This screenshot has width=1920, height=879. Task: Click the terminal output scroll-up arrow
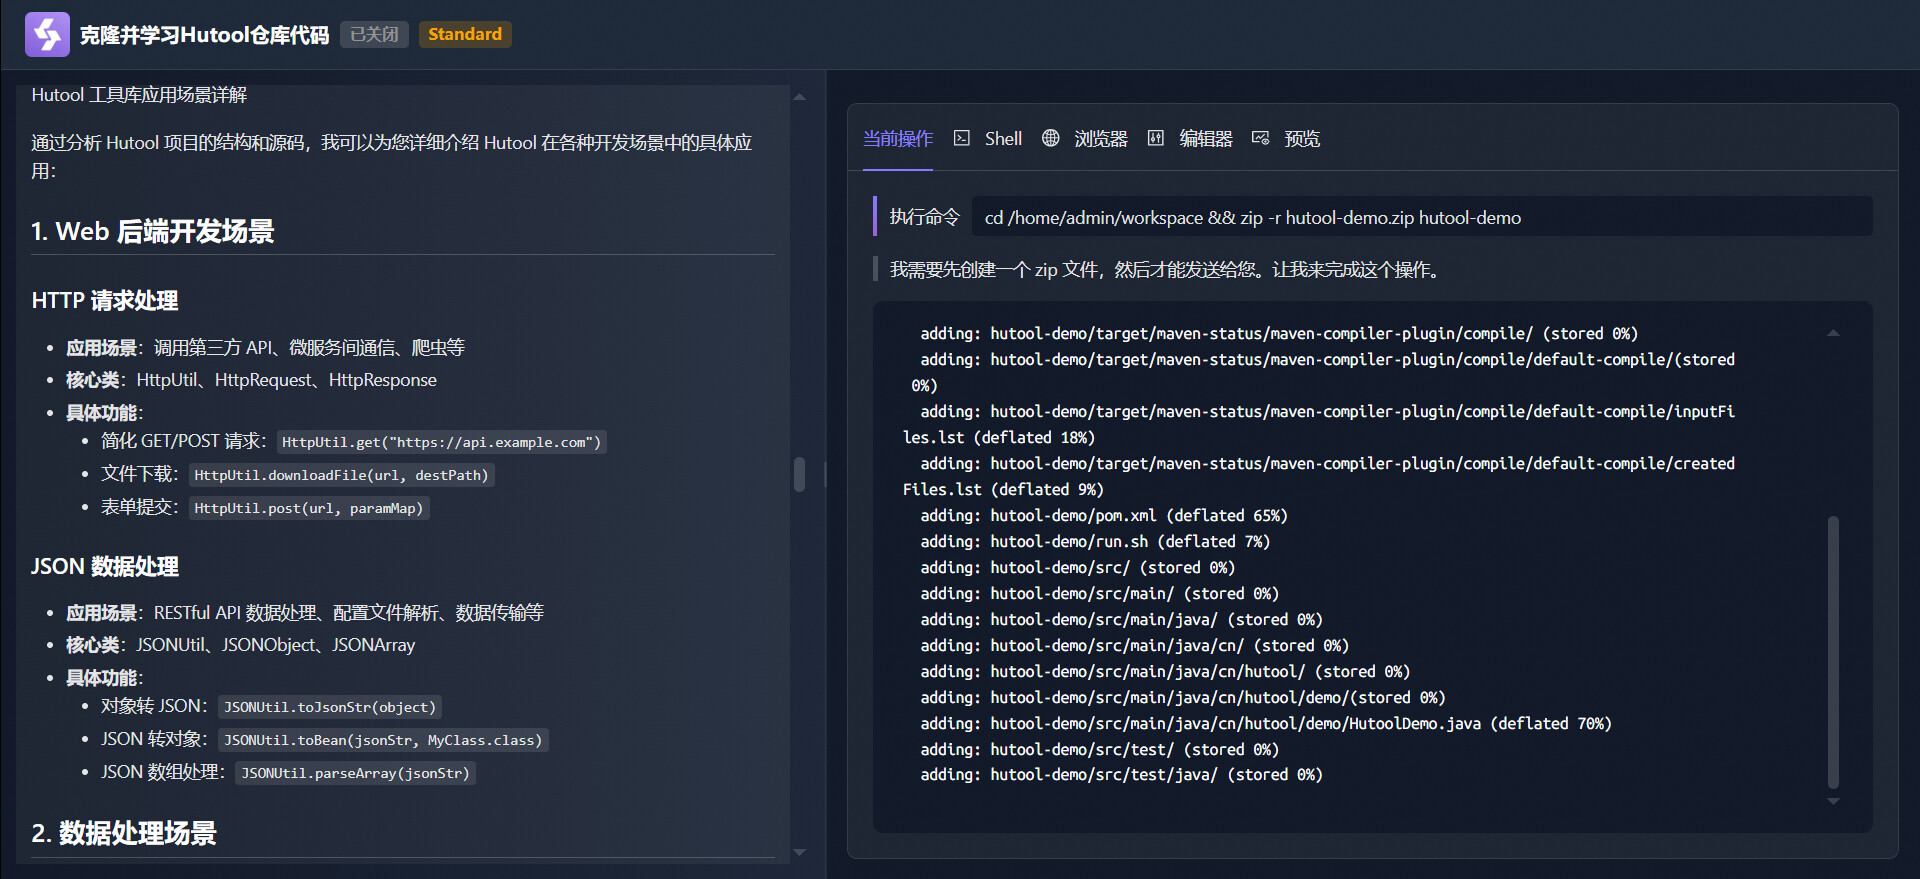(1833, 333)
